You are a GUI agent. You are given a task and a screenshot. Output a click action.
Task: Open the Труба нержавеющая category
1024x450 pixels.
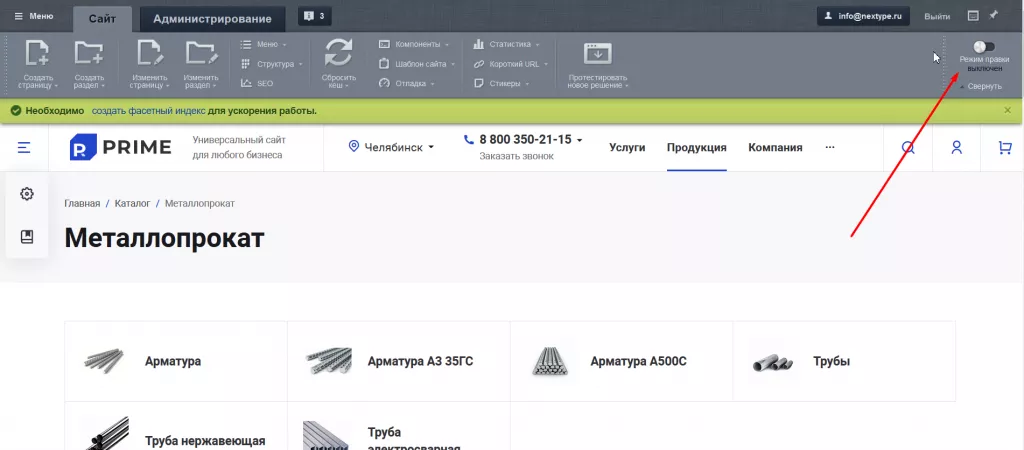tap(176, 426)
